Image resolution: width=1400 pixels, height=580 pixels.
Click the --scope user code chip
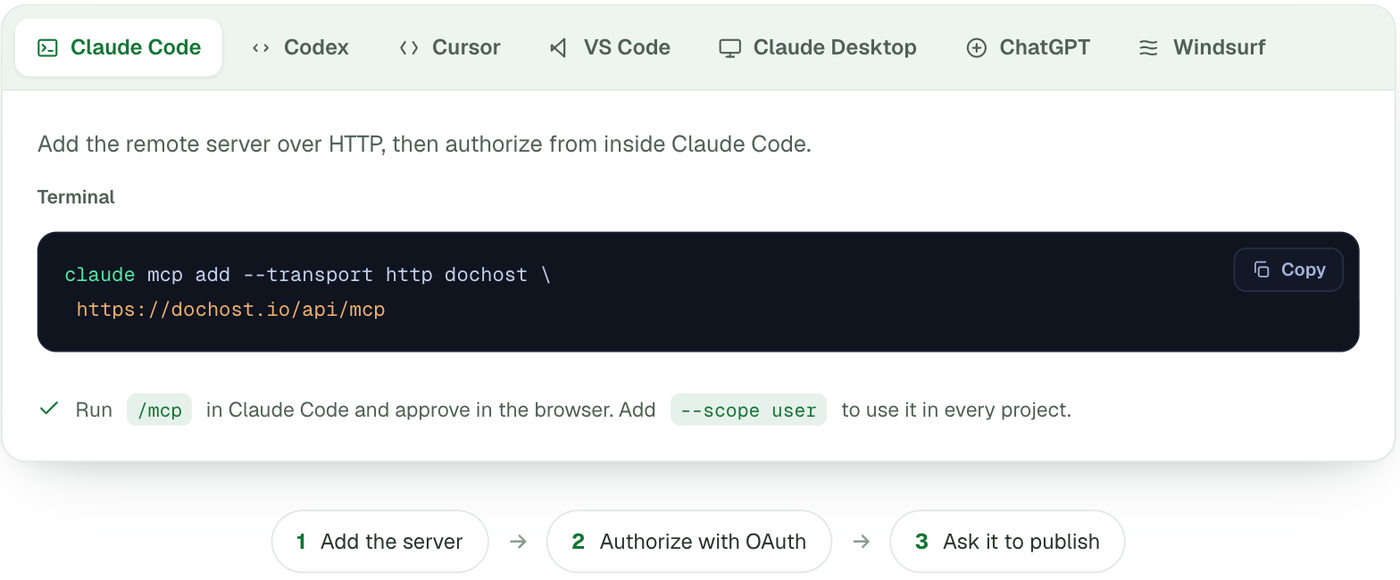point(749,410)
